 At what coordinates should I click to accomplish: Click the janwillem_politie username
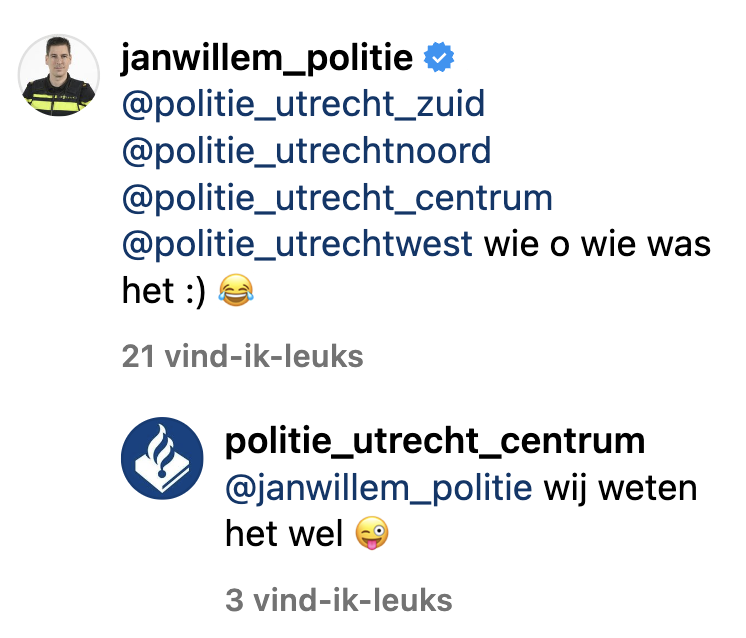pyautogui.click(x=266, y=58)
